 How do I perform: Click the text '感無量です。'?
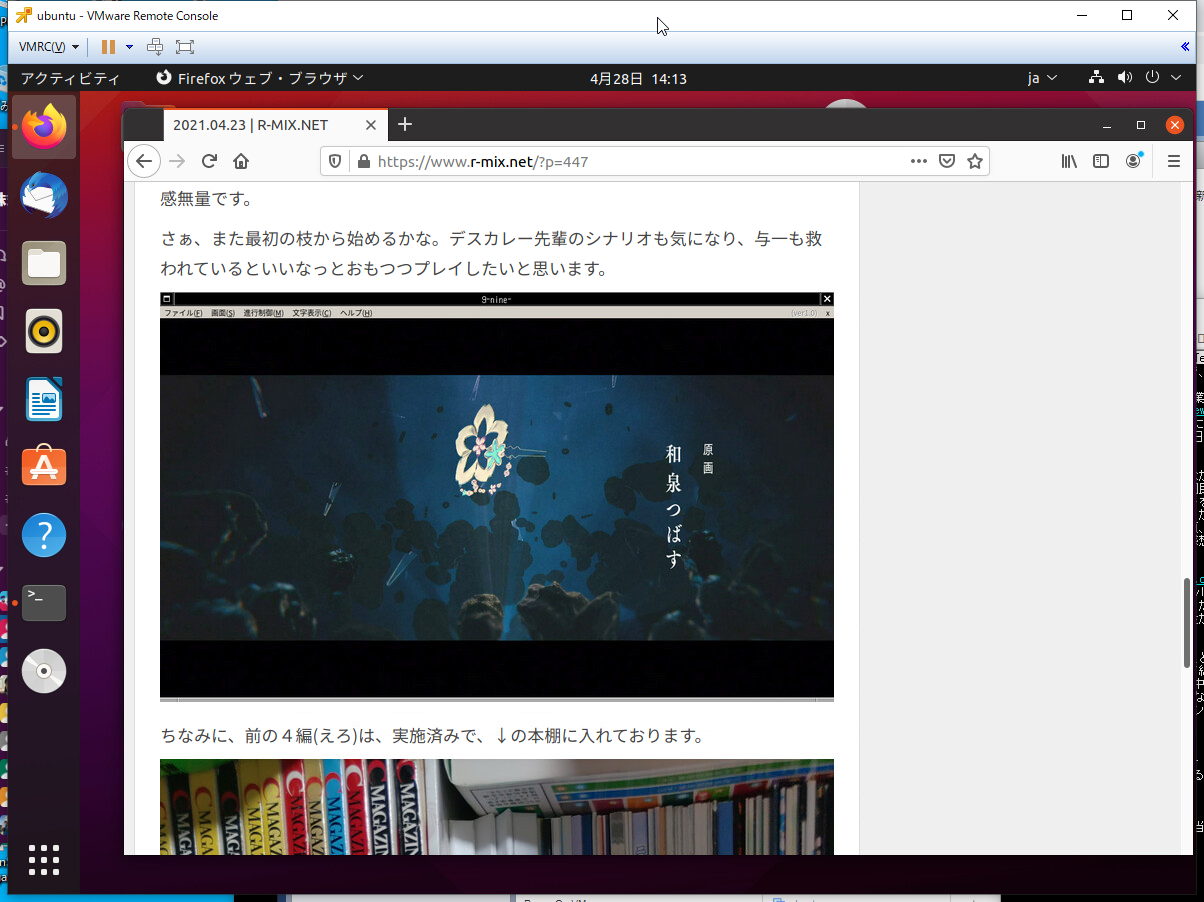pyautogui.click(x=207, y=198)
